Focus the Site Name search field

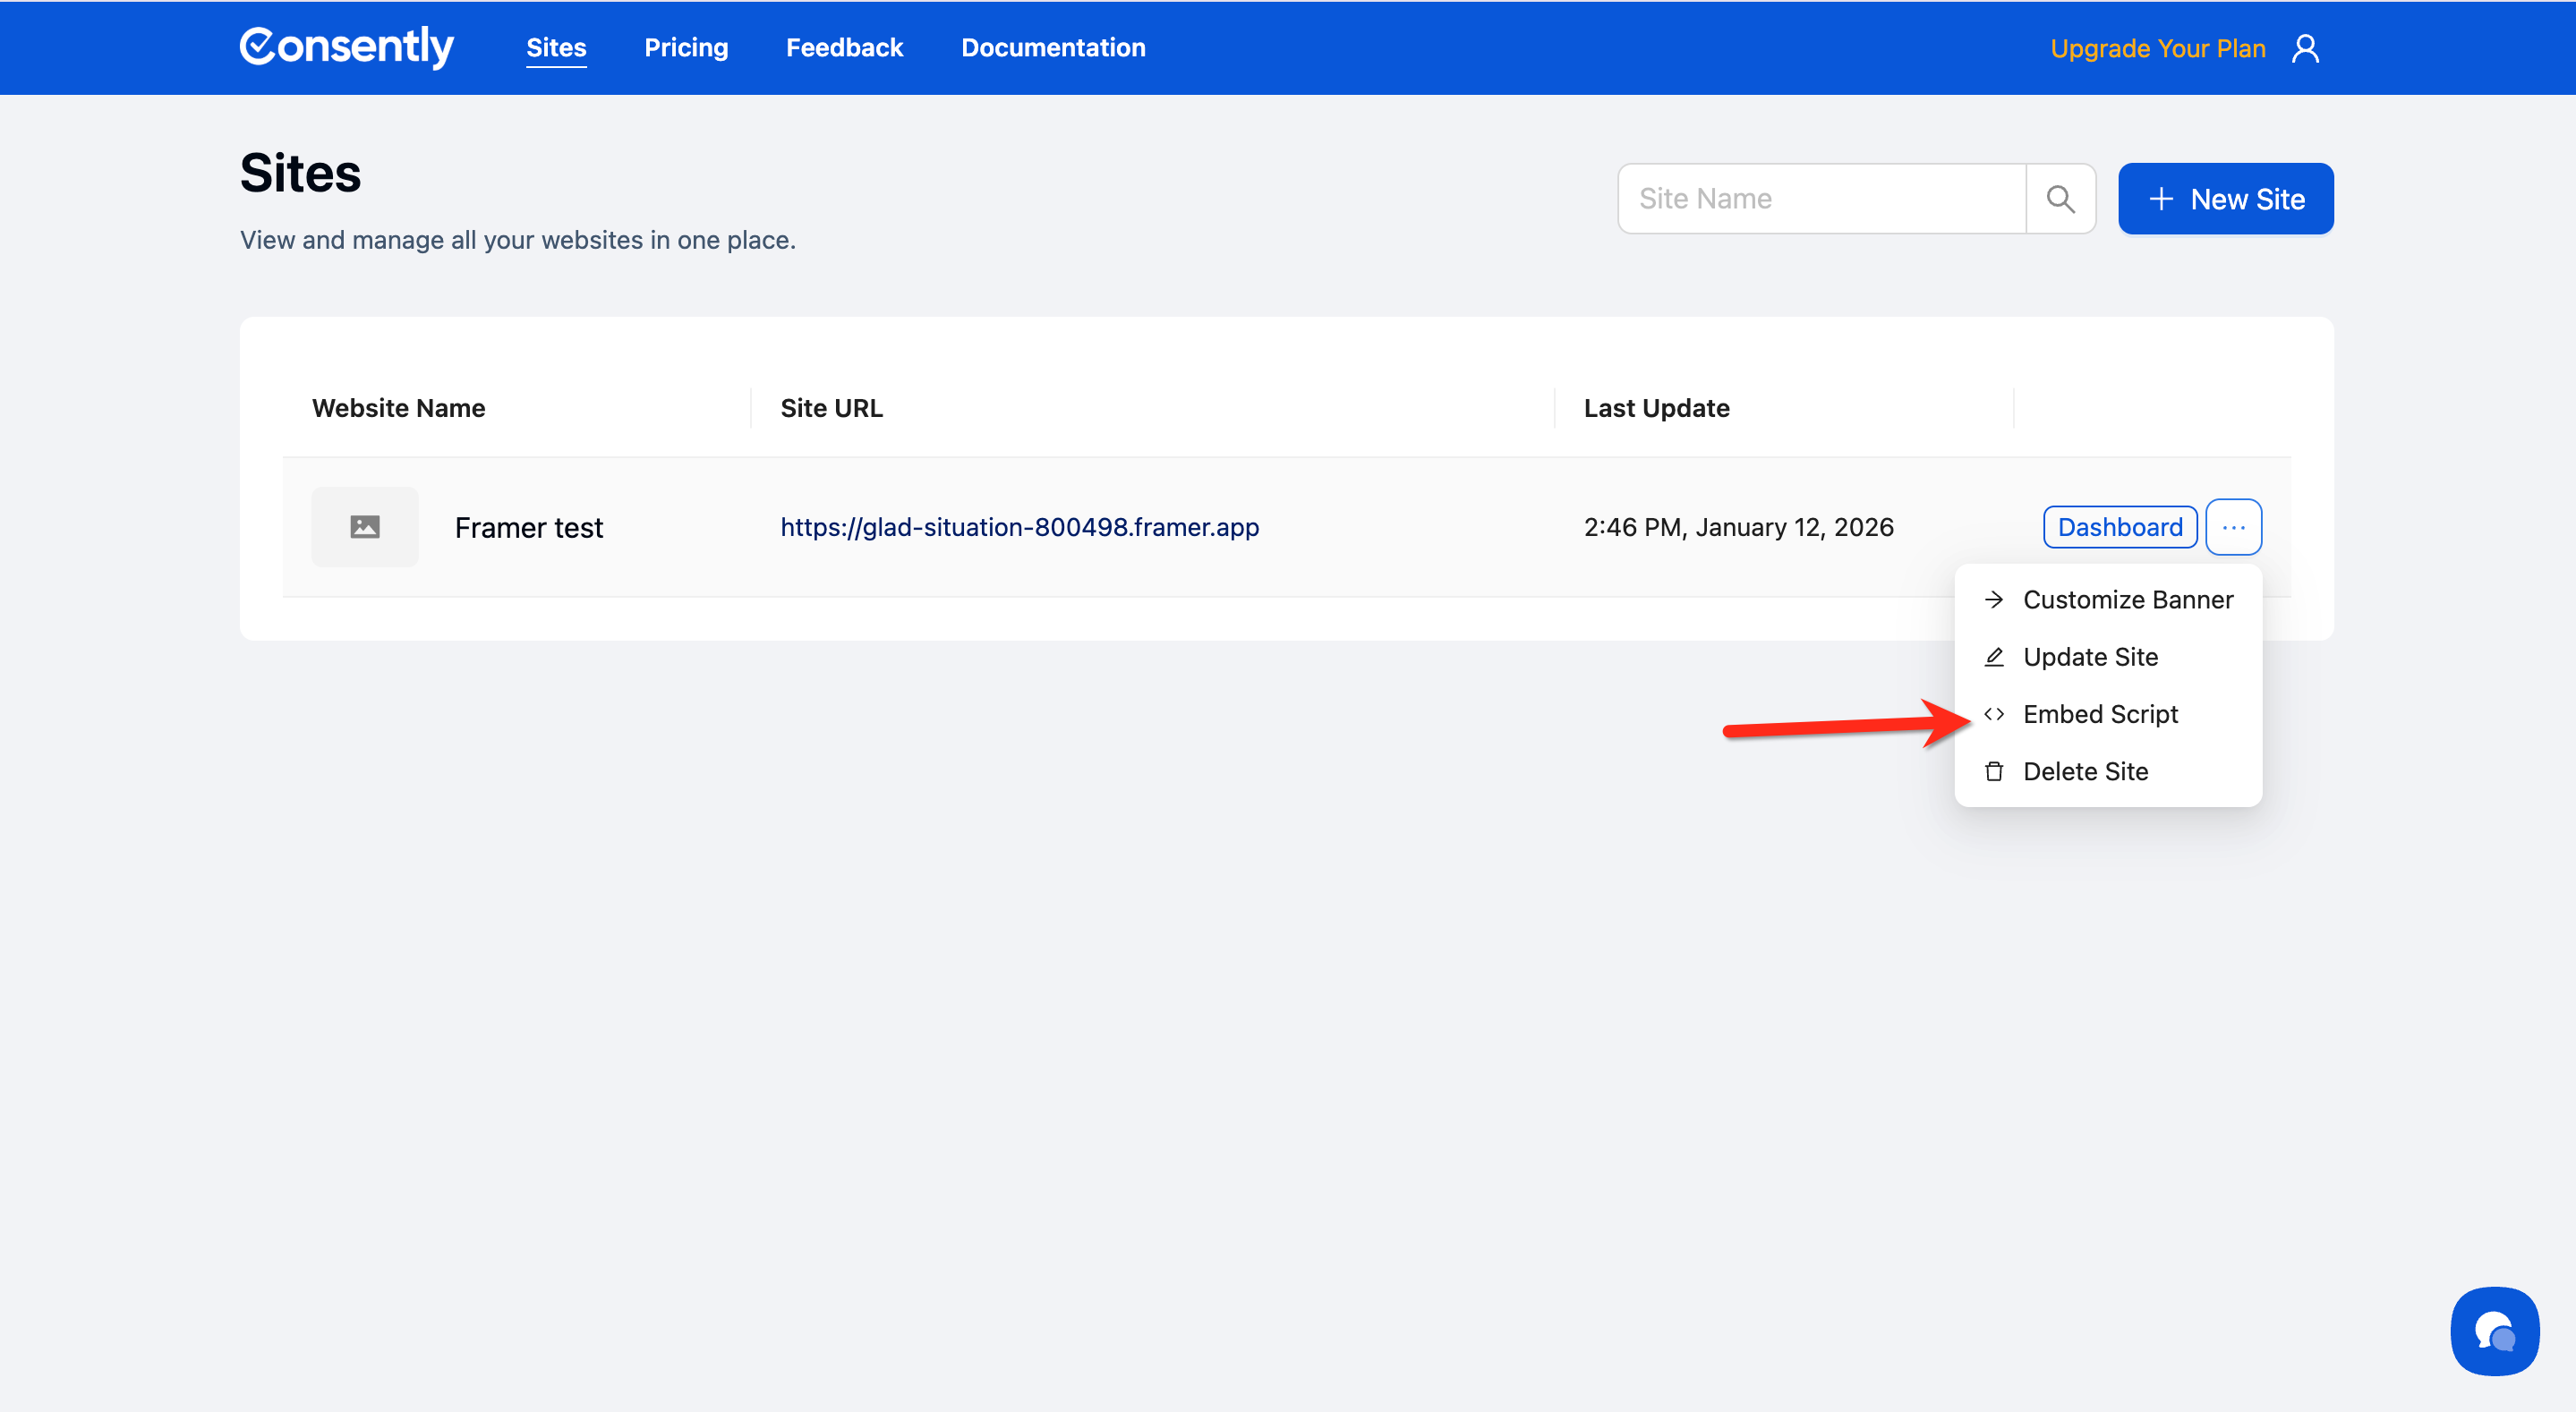(x=1822, y=199)
